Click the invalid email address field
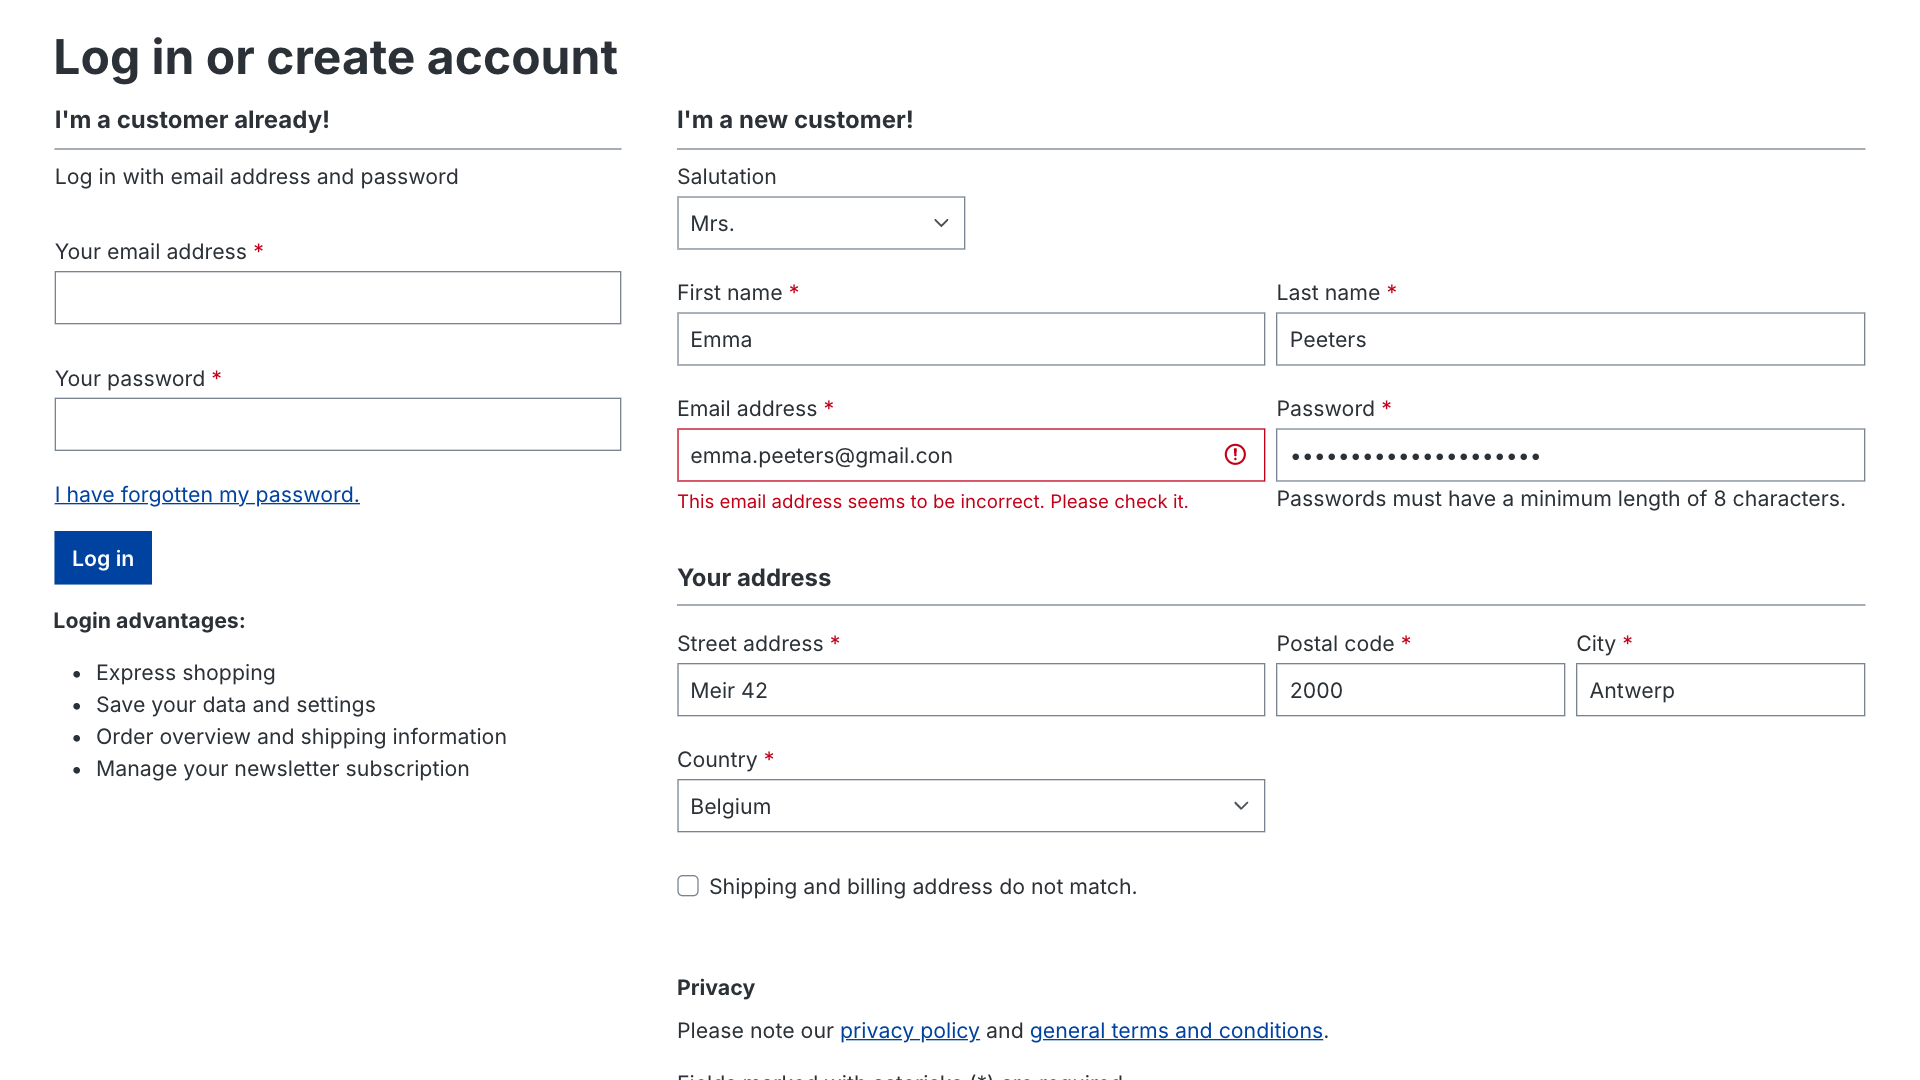Viewport: 1920px width, 1080px height. click(x=971, y=455)
